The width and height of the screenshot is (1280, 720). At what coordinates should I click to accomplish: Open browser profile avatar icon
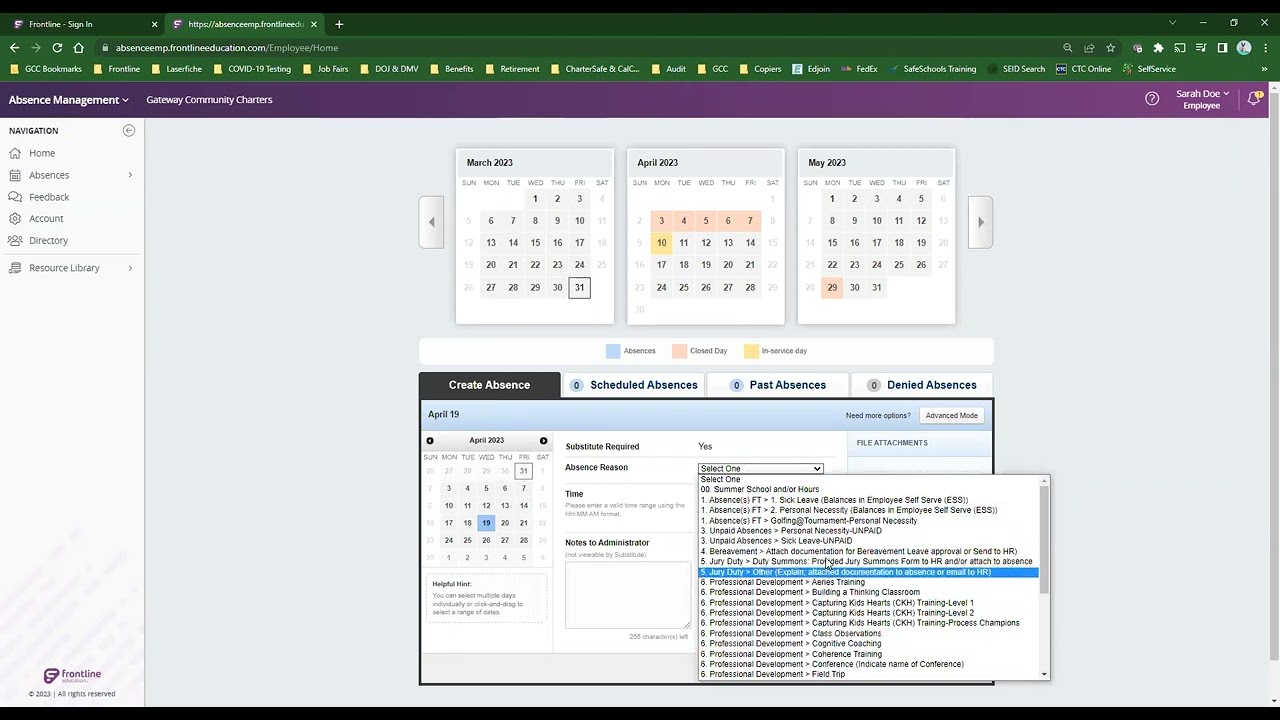click(x=1244, y=48)
